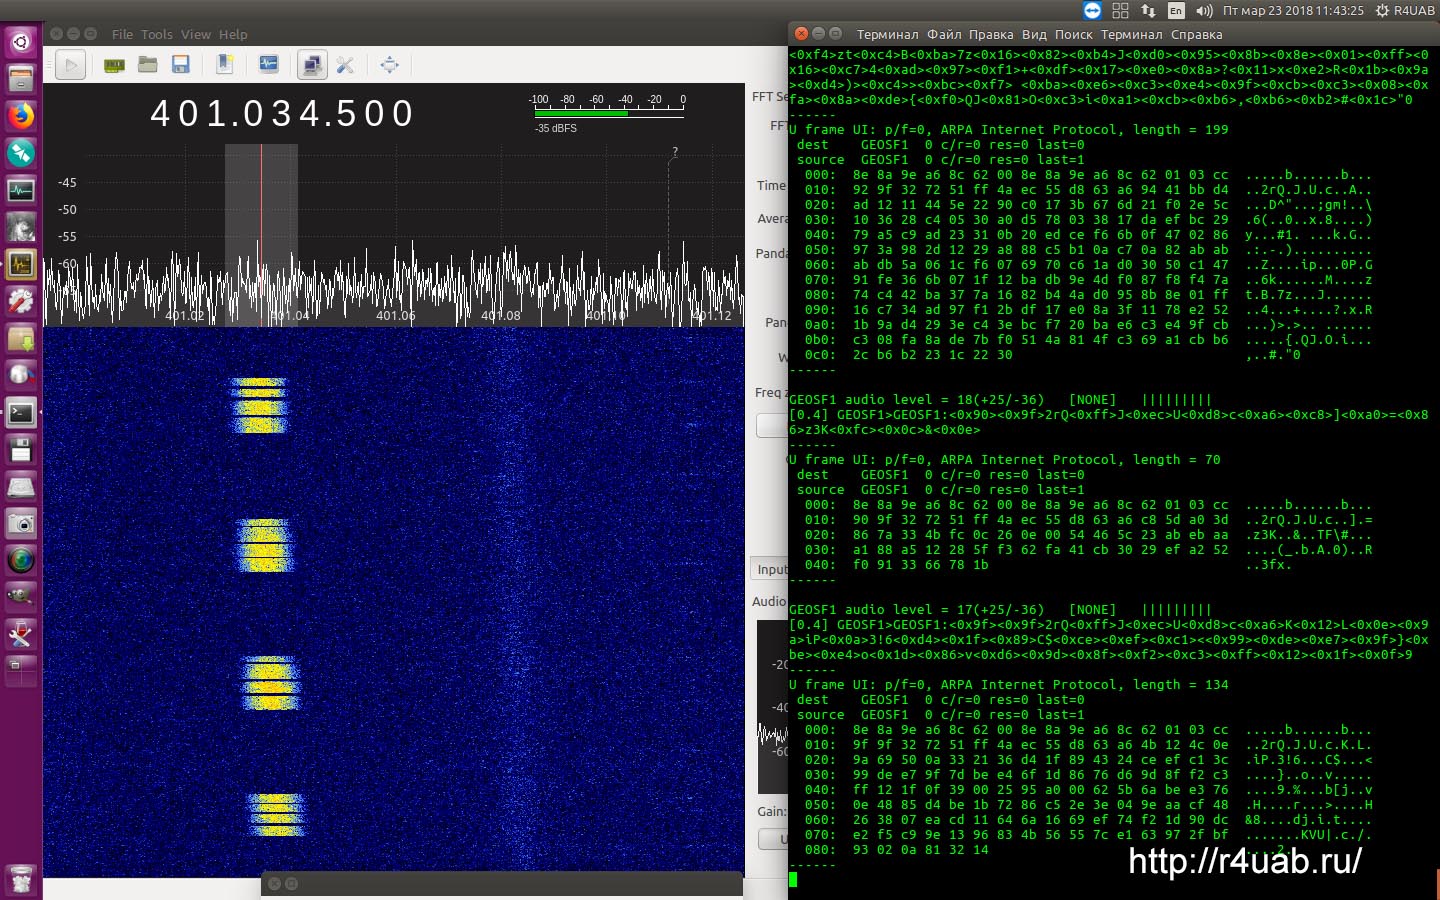Click the signal level meter bar
This screenshot has height=900, width=1440.
tap(609, 113)
